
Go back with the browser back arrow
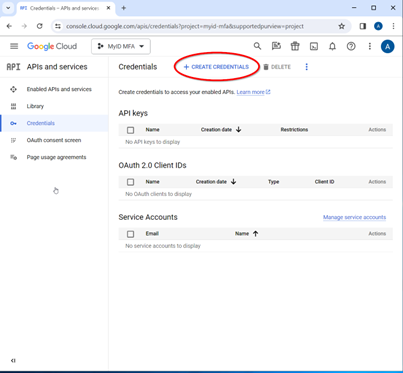click(x=9, y=26)
